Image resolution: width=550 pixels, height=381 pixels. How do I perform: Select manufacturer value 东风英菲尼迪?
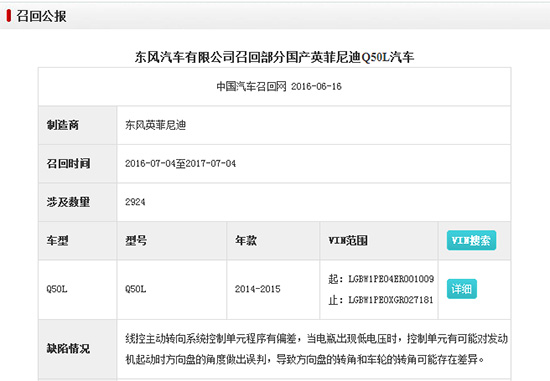155,125
